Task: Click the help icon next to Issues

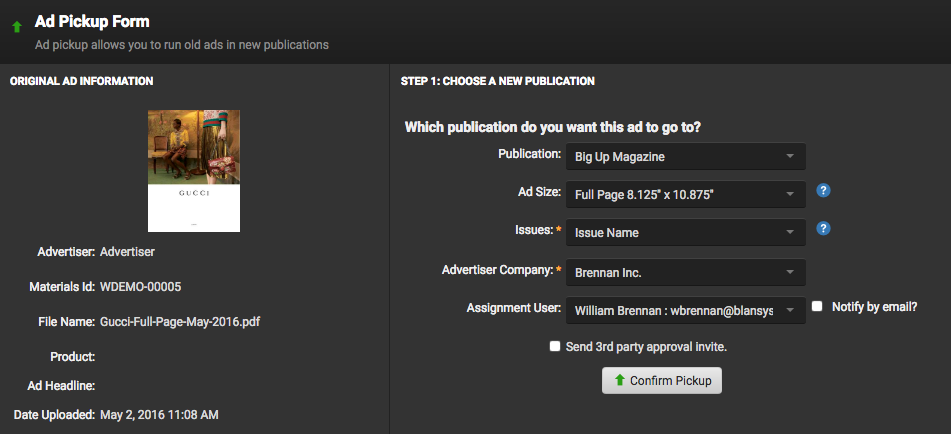Action: tap(823, 229)
